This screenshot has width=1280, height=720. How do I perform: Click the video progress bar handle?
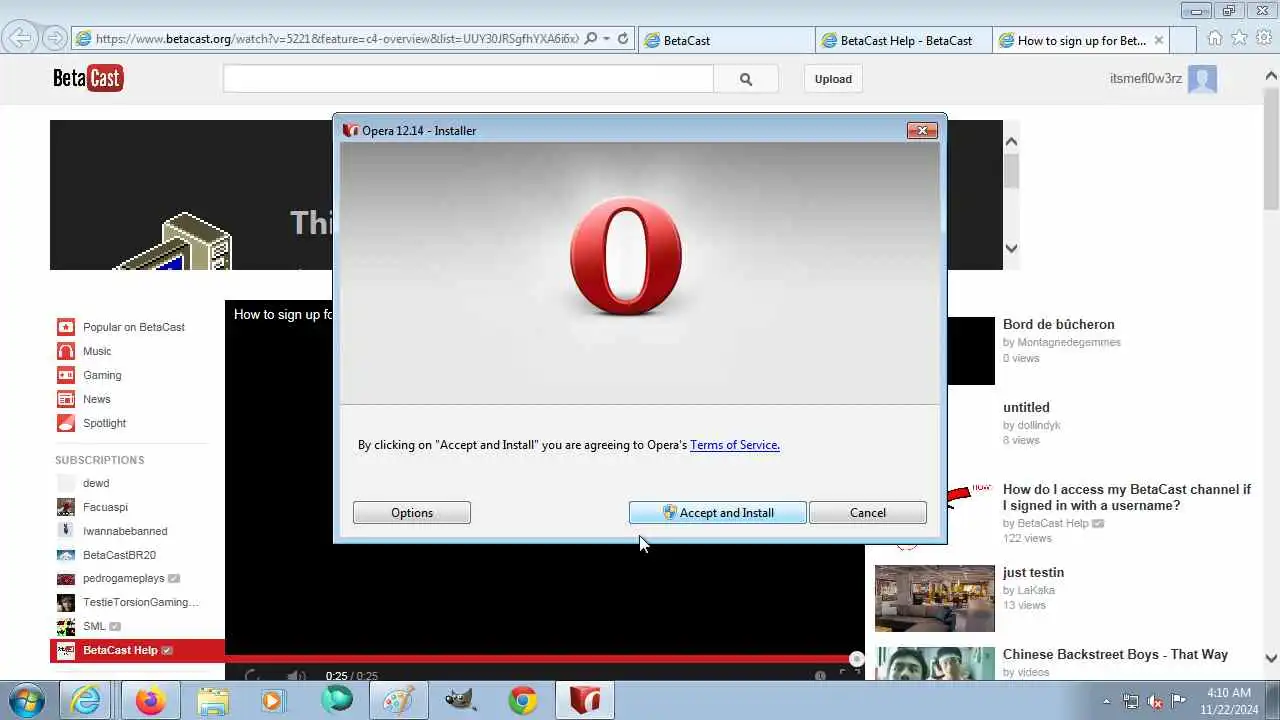click(856, 658)
